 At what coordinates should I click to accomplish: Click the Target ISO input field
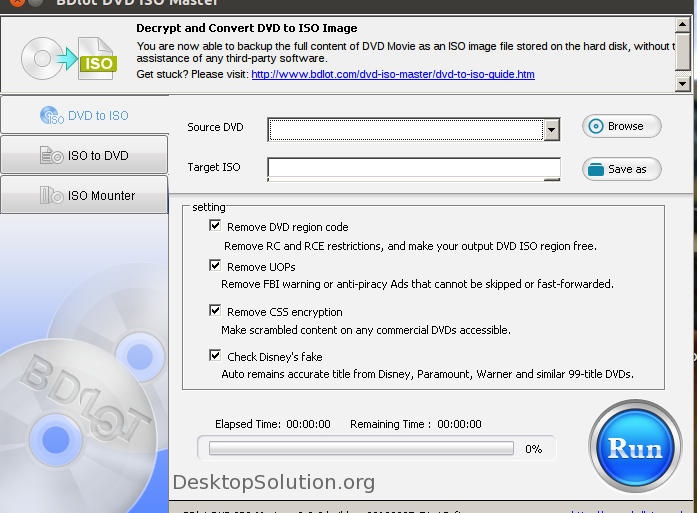coord(414,168)
